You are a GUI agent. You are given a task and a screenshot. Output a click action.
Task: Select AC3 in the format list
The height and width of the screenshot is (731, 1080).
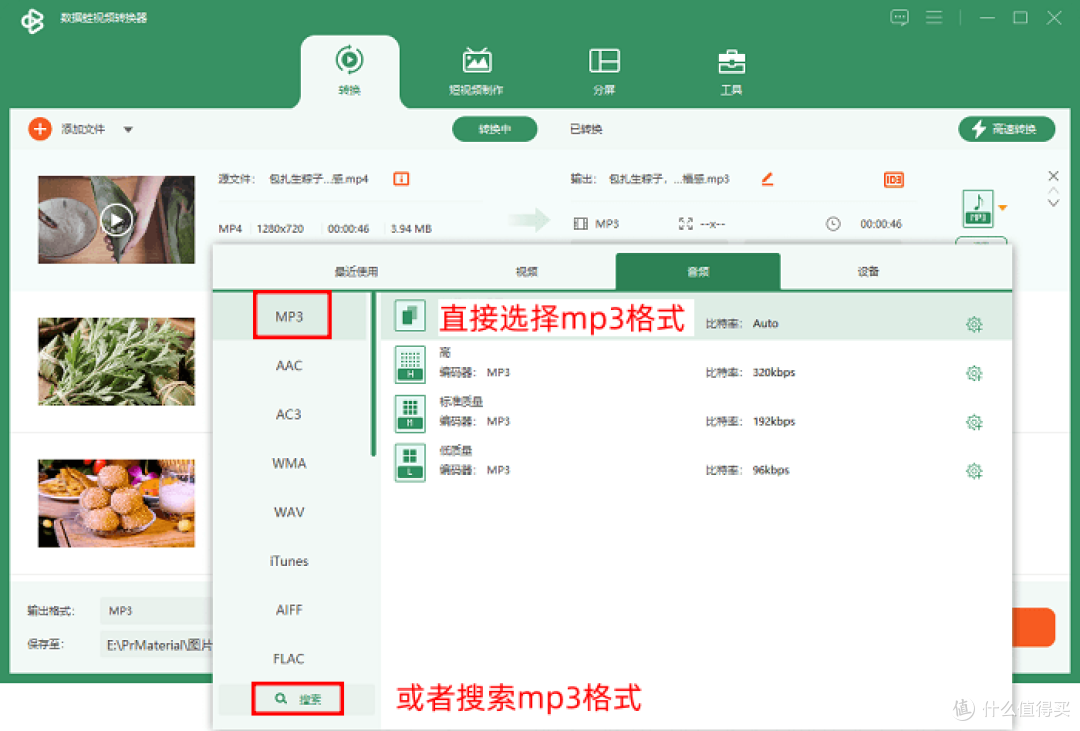tap(289, 414)
